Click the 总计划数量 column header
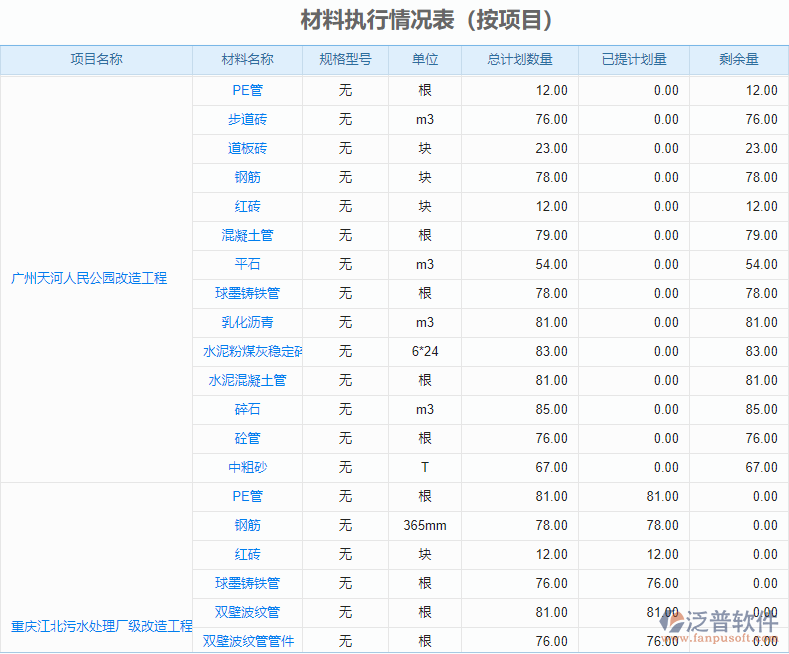 520,59
